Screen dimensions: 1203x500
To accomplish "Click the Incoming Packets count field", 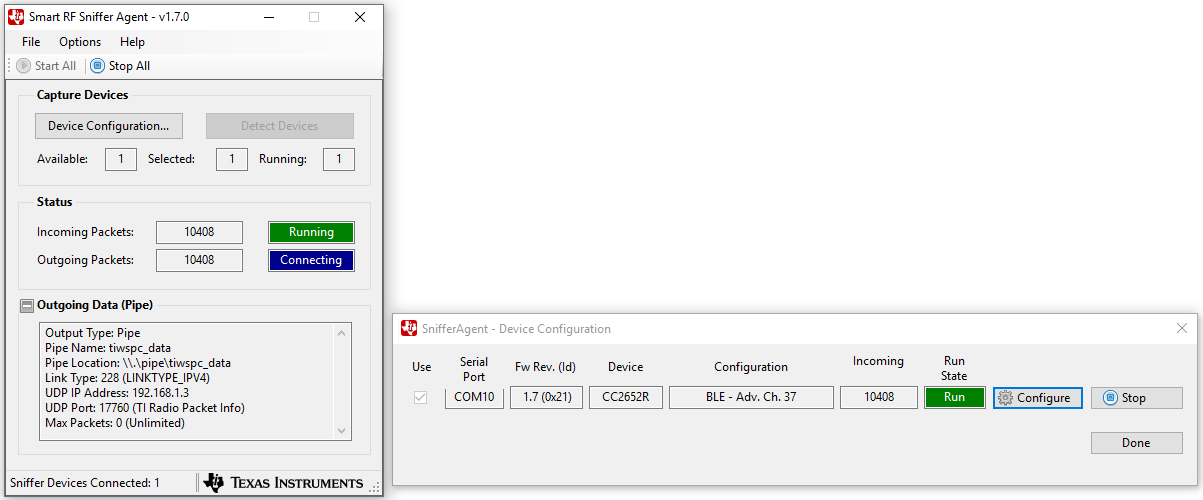I will (199, 232).
